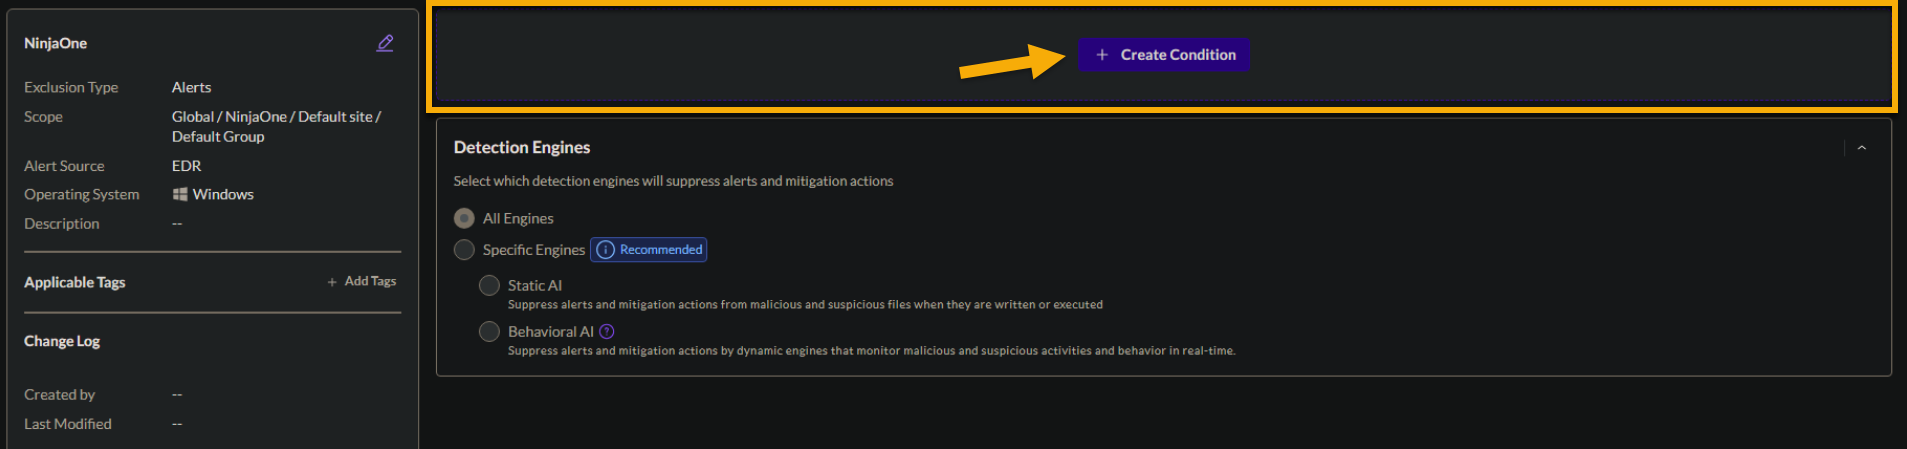Click the Alerts exclusion type value
The height and width of the screenshot is (449, 1907).
click(x=191, y=88)
